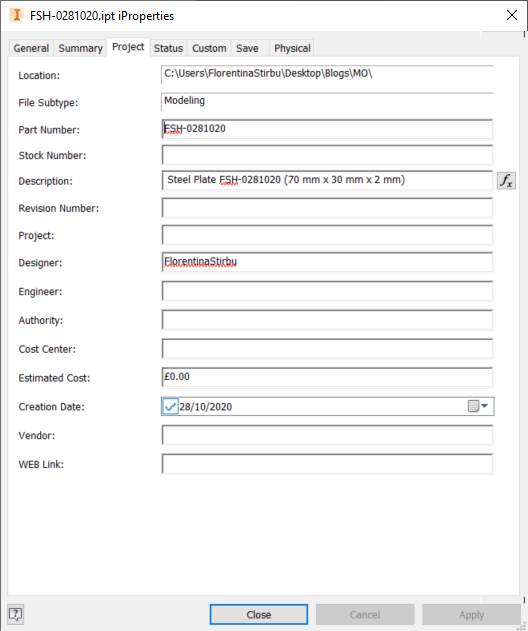Click the Estimated Cost field
The width and height of the screenshot is (528, 631).
327,377
